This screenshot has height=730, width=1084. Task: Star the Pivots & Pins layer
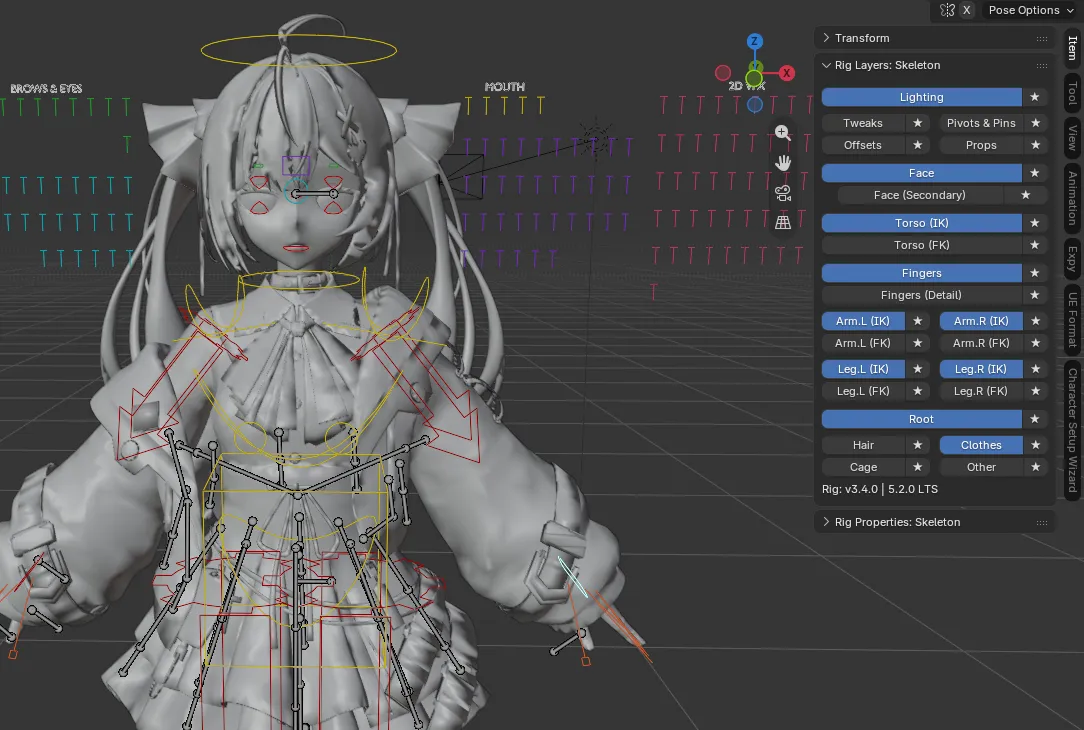point(1036,123)
